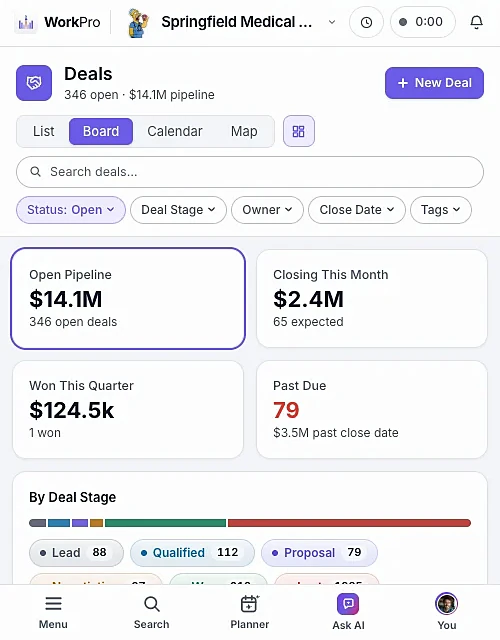Open the time history clock icon
The height and width of the screenshot is (640, 500).
pyautogui.click(x=366, y=22)
